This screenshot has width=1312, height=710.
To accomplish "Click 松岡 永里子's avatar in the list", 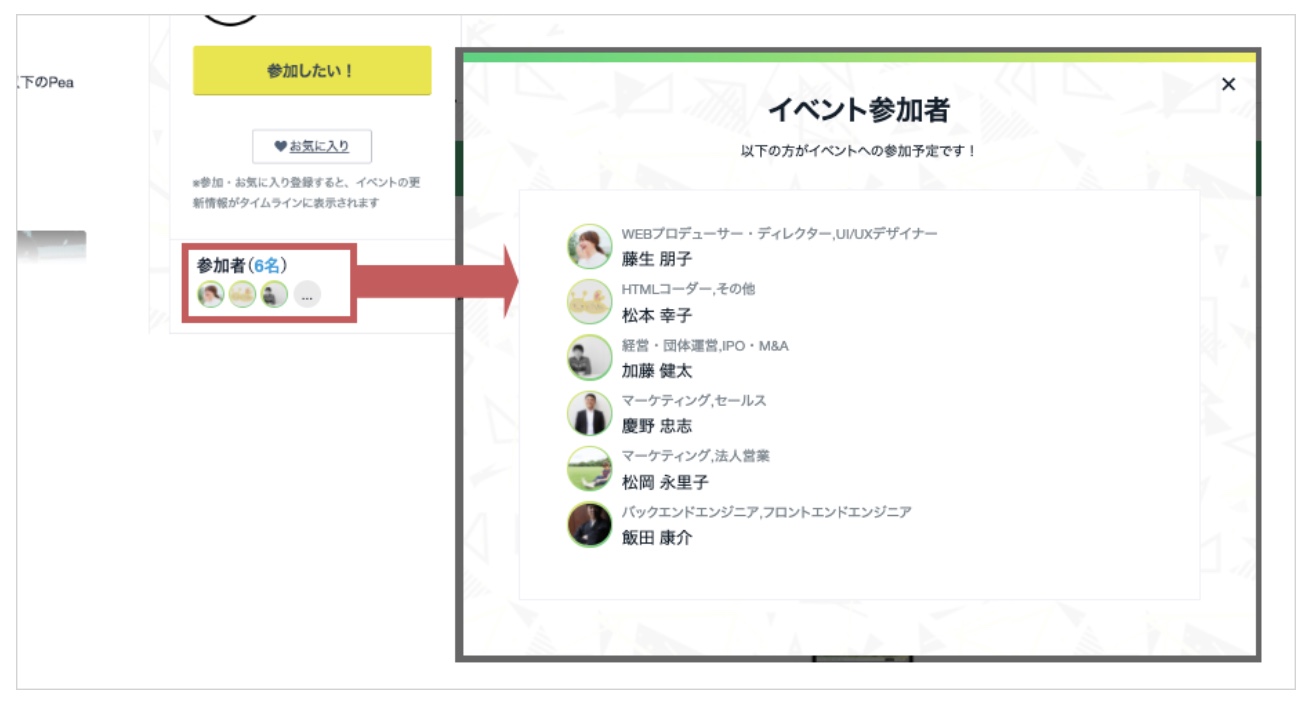I will point(589,468).
